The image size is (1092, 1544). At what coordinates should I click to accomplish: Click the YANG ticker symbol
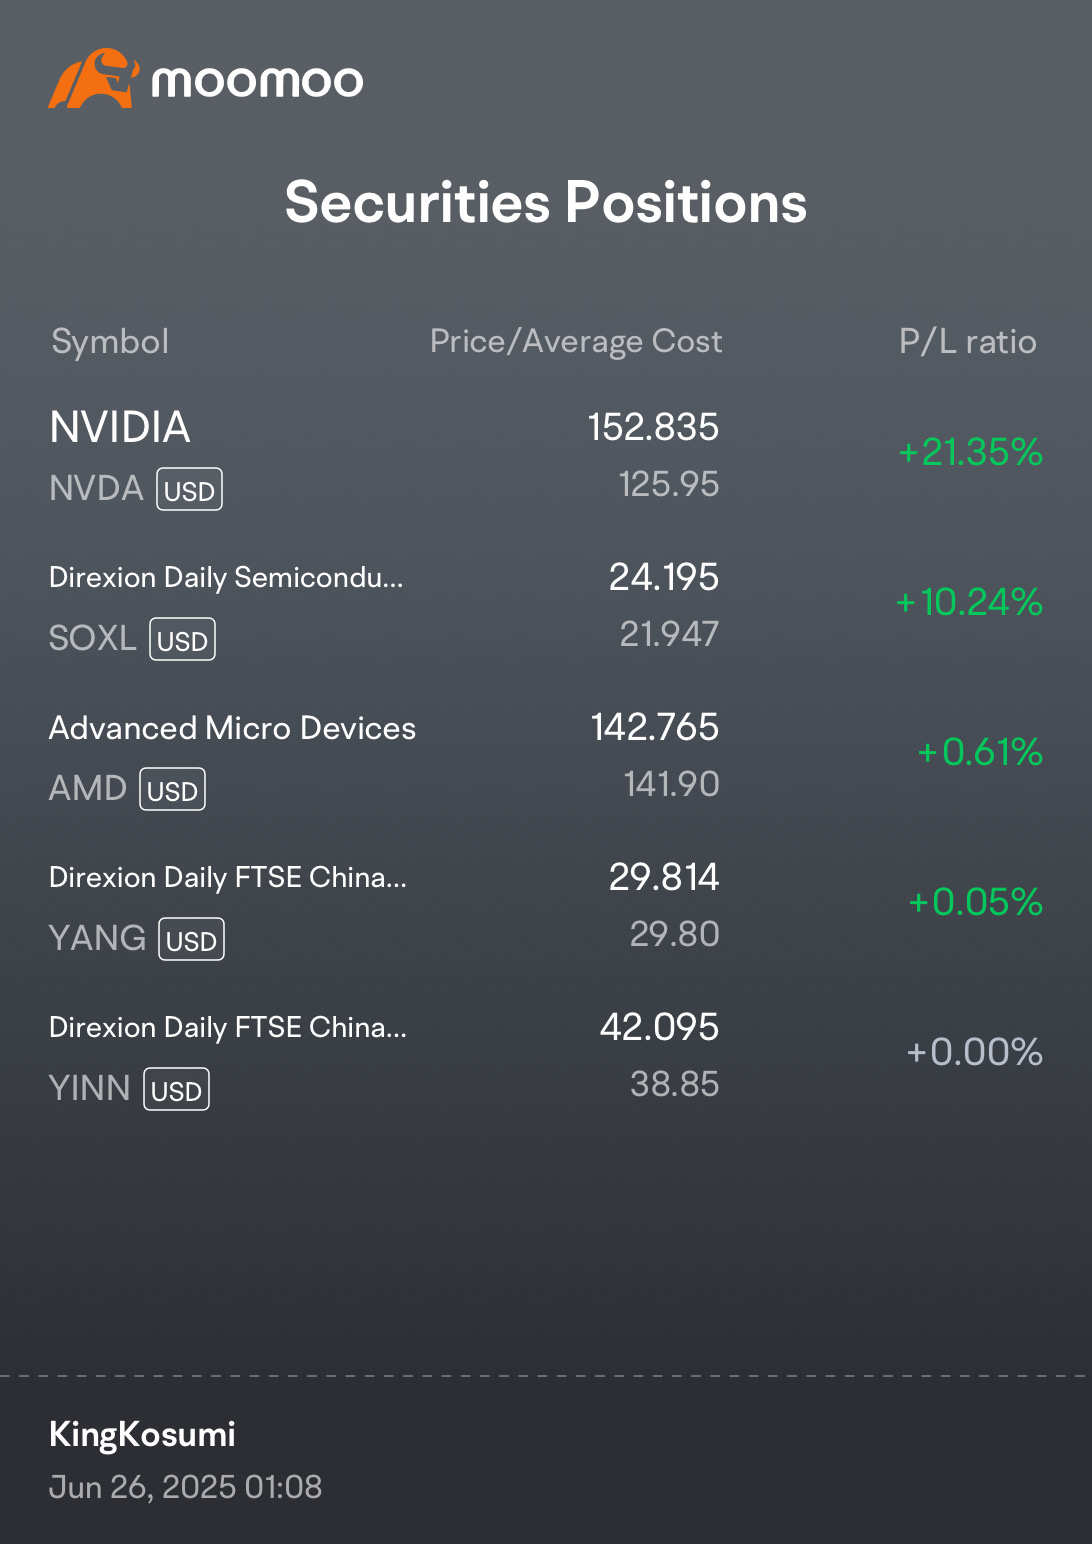pyautogui.click(x=98, y=938)
